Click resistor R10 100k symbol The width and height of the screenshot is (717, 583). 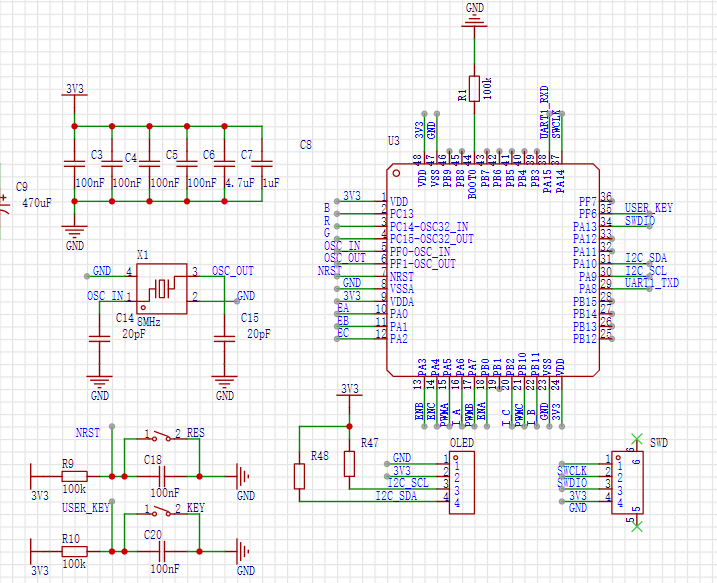point(74,551)
